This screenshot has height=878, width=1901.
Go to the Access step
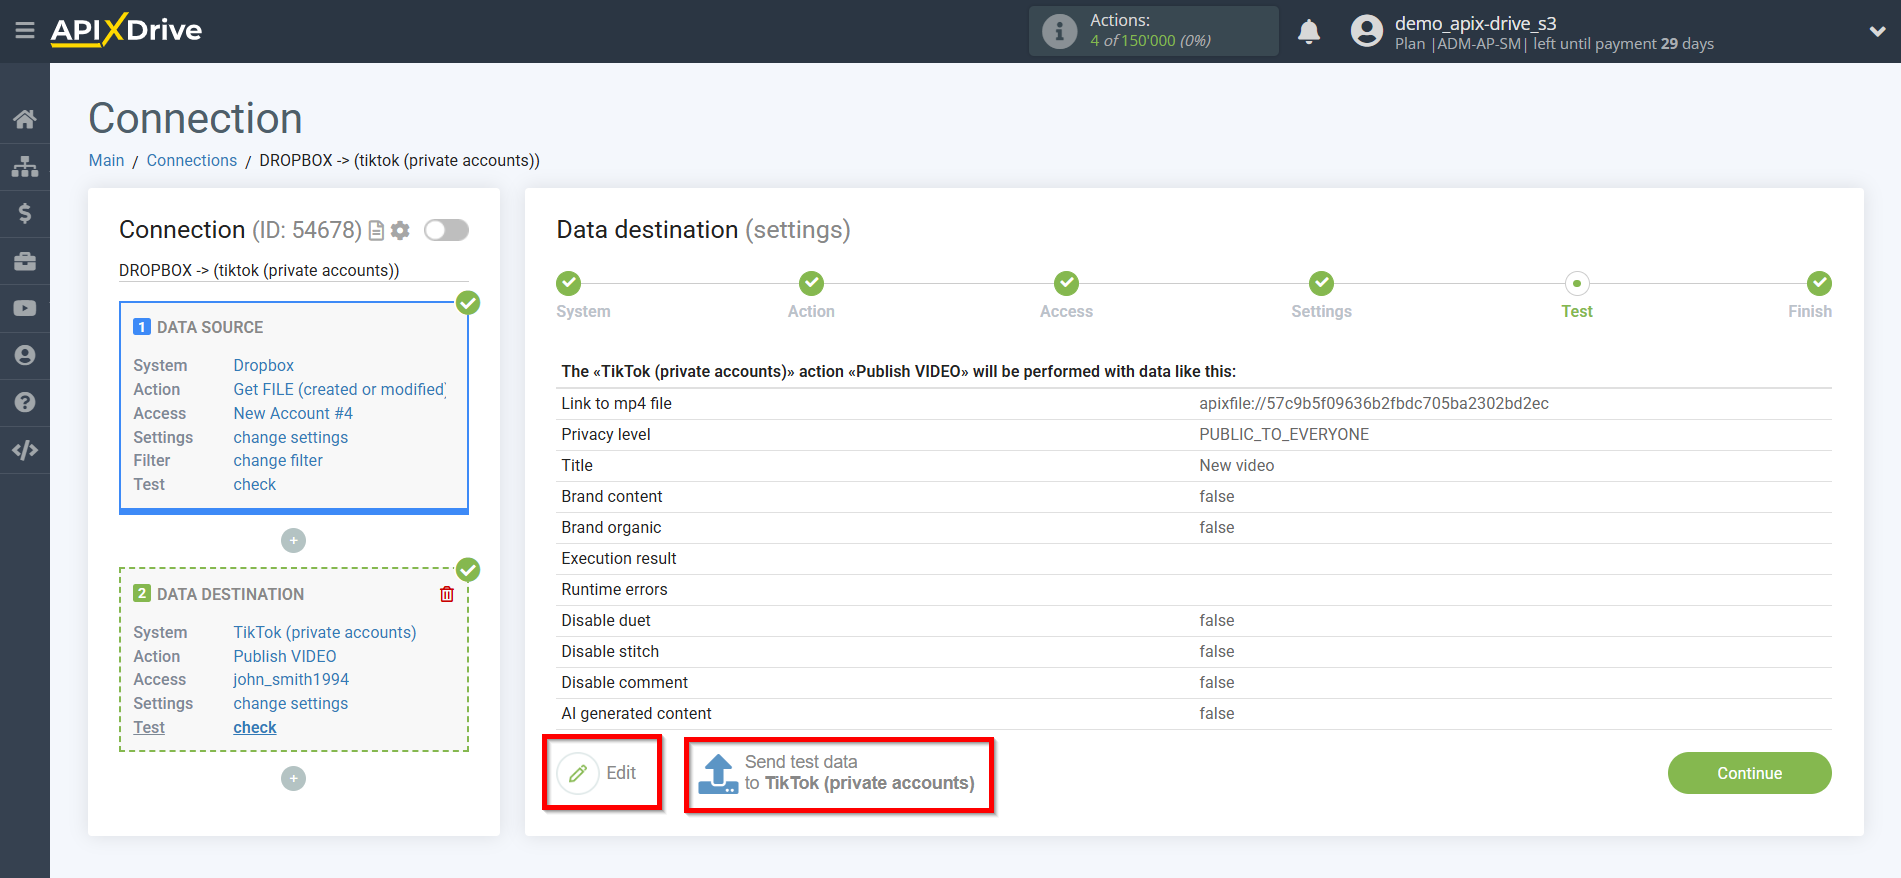click(x=1066, y=295)
